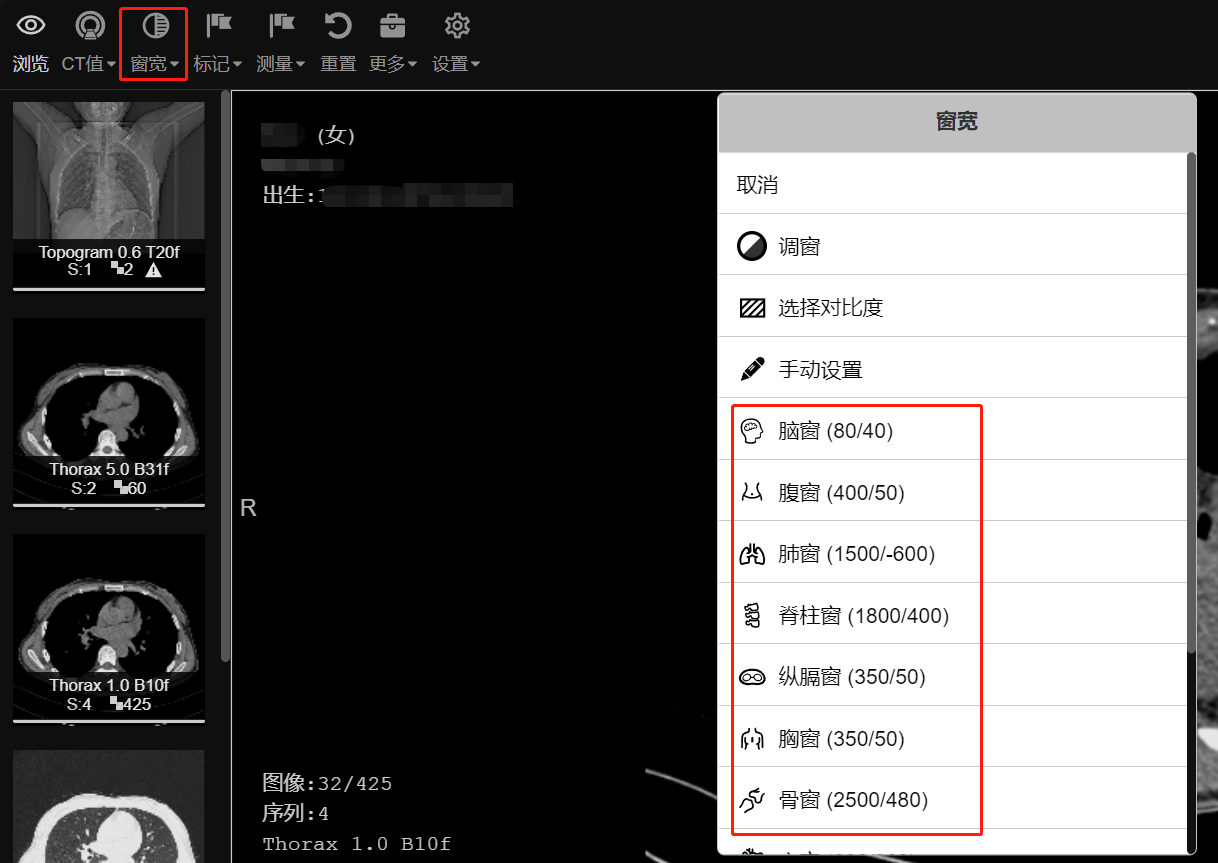Click the 图像:32/425 overlay text
The width and height of the screenshot is (1218, 863).
coord(327,783)
